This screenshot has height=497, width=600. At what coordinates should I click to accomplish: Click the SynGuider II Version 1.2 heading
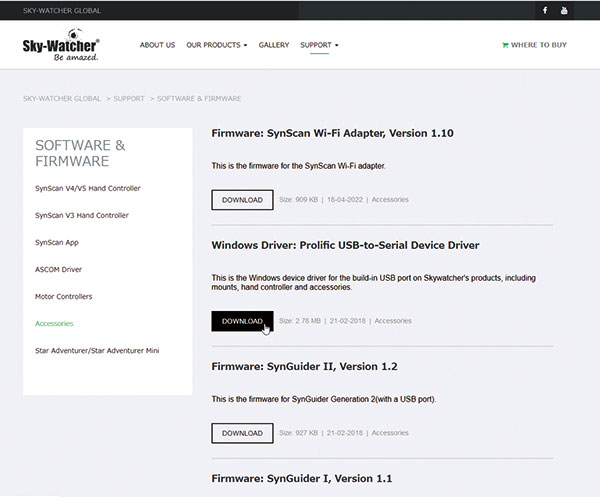(304, 367)
